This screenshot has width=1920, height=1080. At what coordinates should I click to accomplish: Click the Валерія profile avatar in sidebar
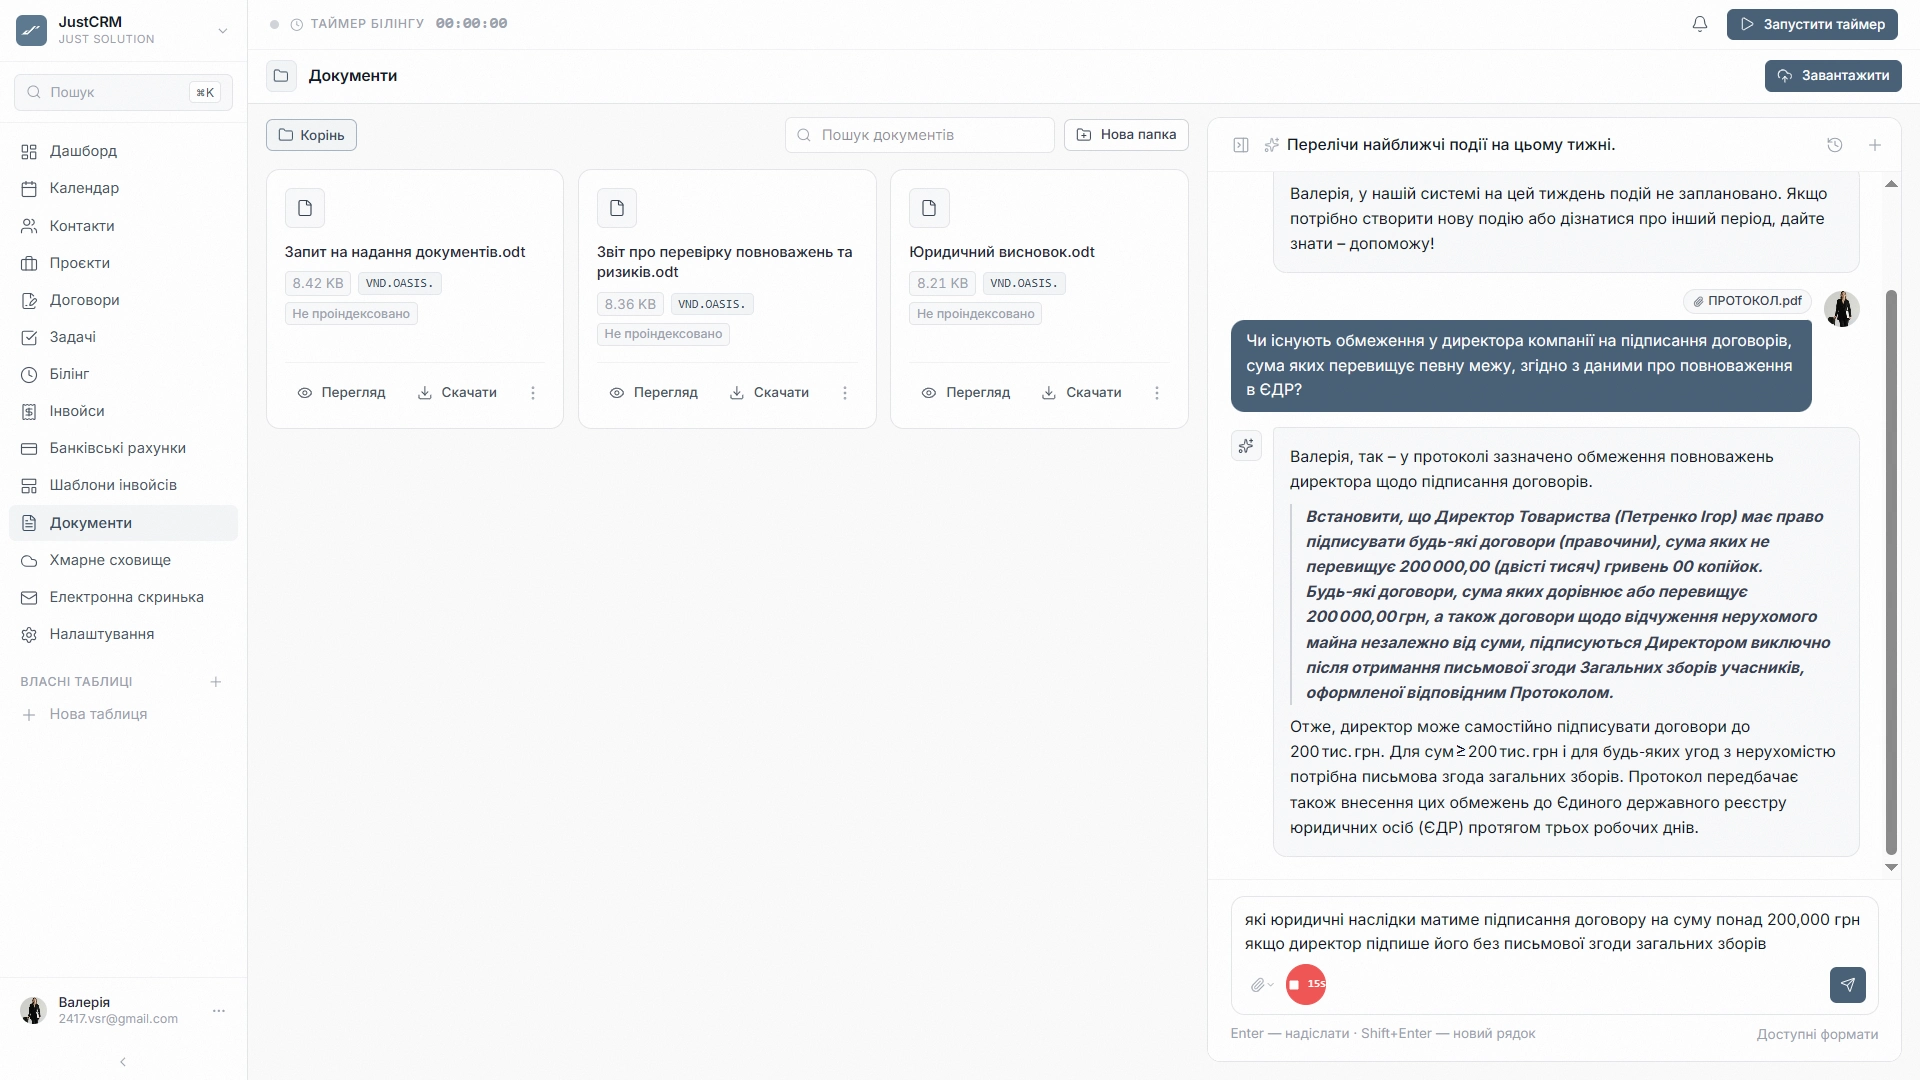[x=33, y=1011]
